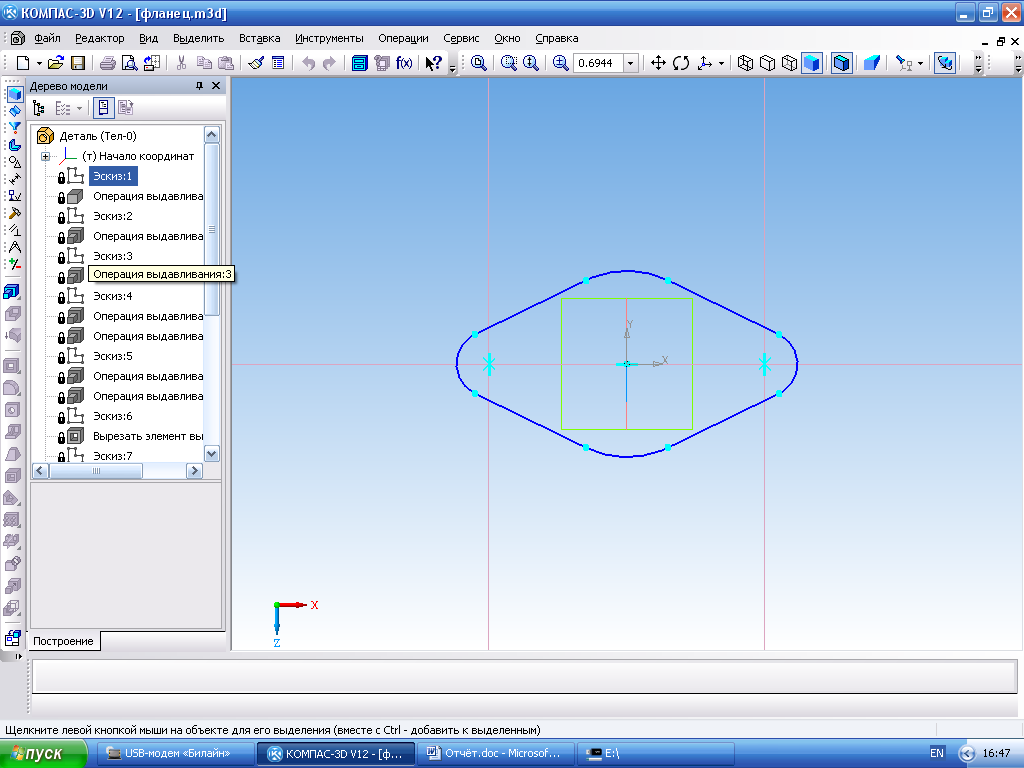Pin the Дерево модели panel
The image size is (1024, 768).
[x=200, y=86]
